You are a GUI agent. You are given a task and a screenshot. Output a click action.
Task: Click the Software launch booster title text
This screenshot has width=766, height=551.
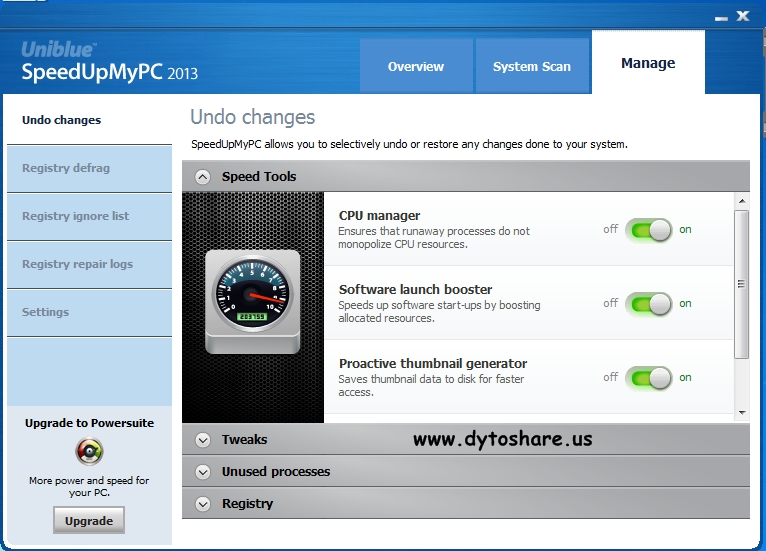coord(415,289)
